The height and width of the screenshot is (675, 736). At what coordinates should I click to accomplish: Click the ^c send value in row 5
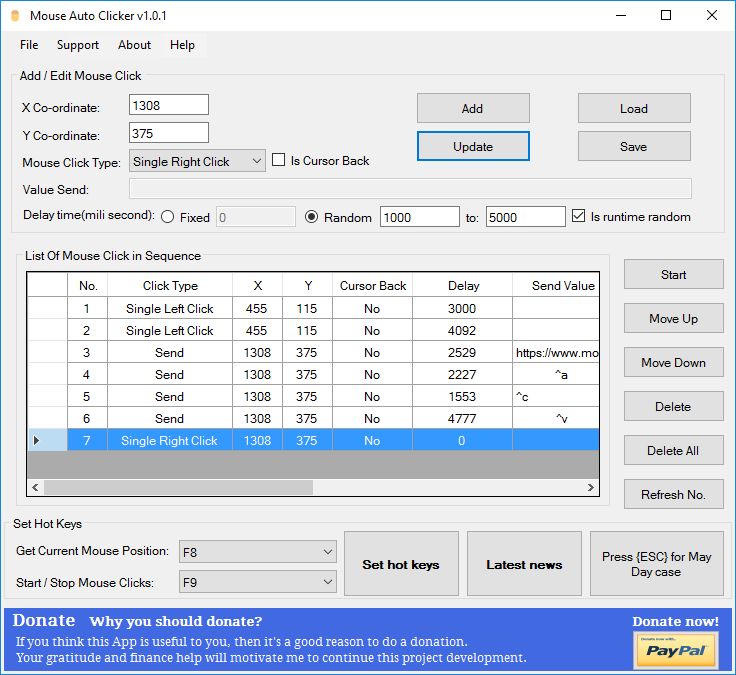click(x=556, y=397)
